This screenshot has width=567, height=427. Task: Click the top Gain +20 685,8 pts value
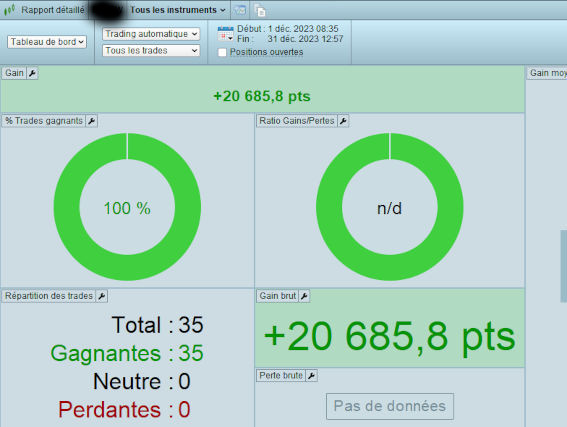[x=262, y=97]
